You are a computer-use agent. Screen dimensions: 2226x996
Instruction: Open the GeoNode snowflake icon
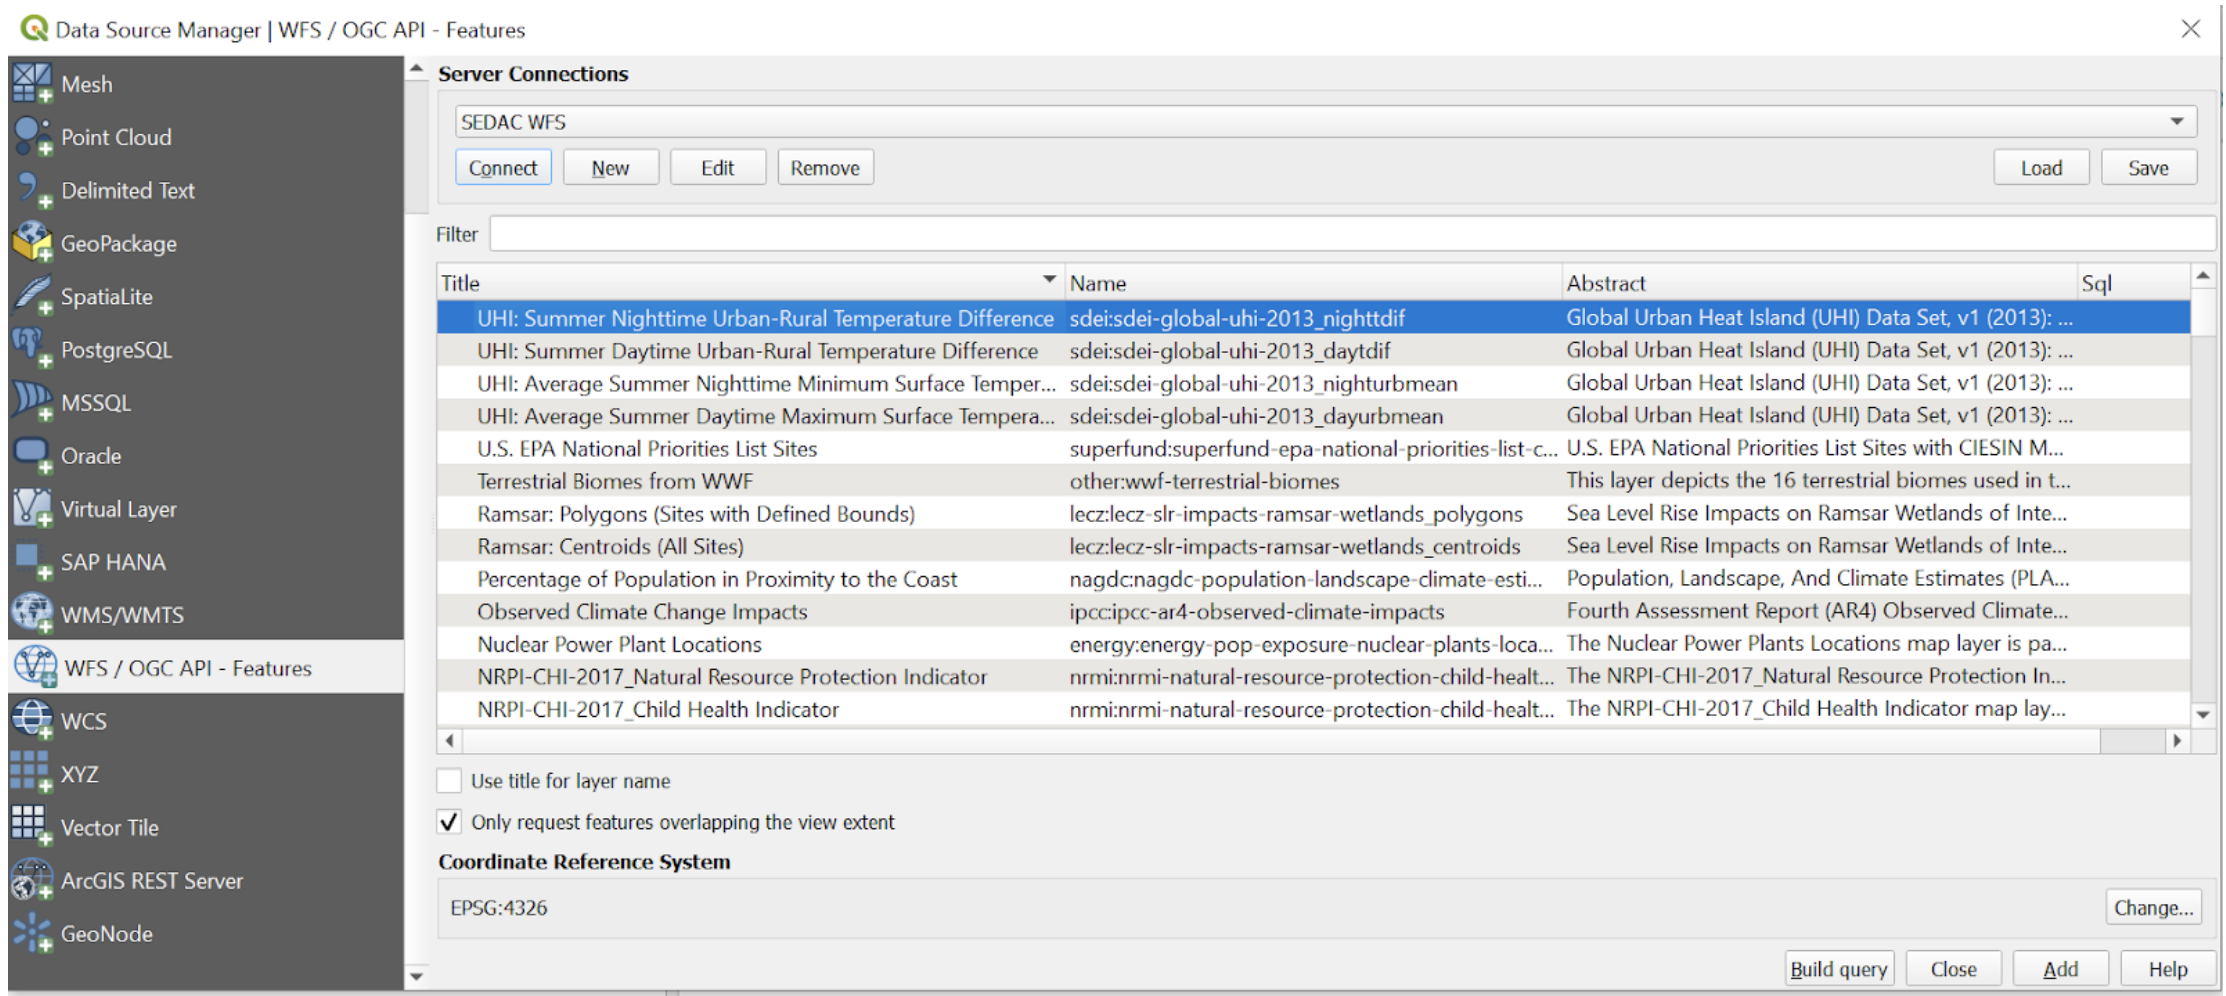[32, 933]
